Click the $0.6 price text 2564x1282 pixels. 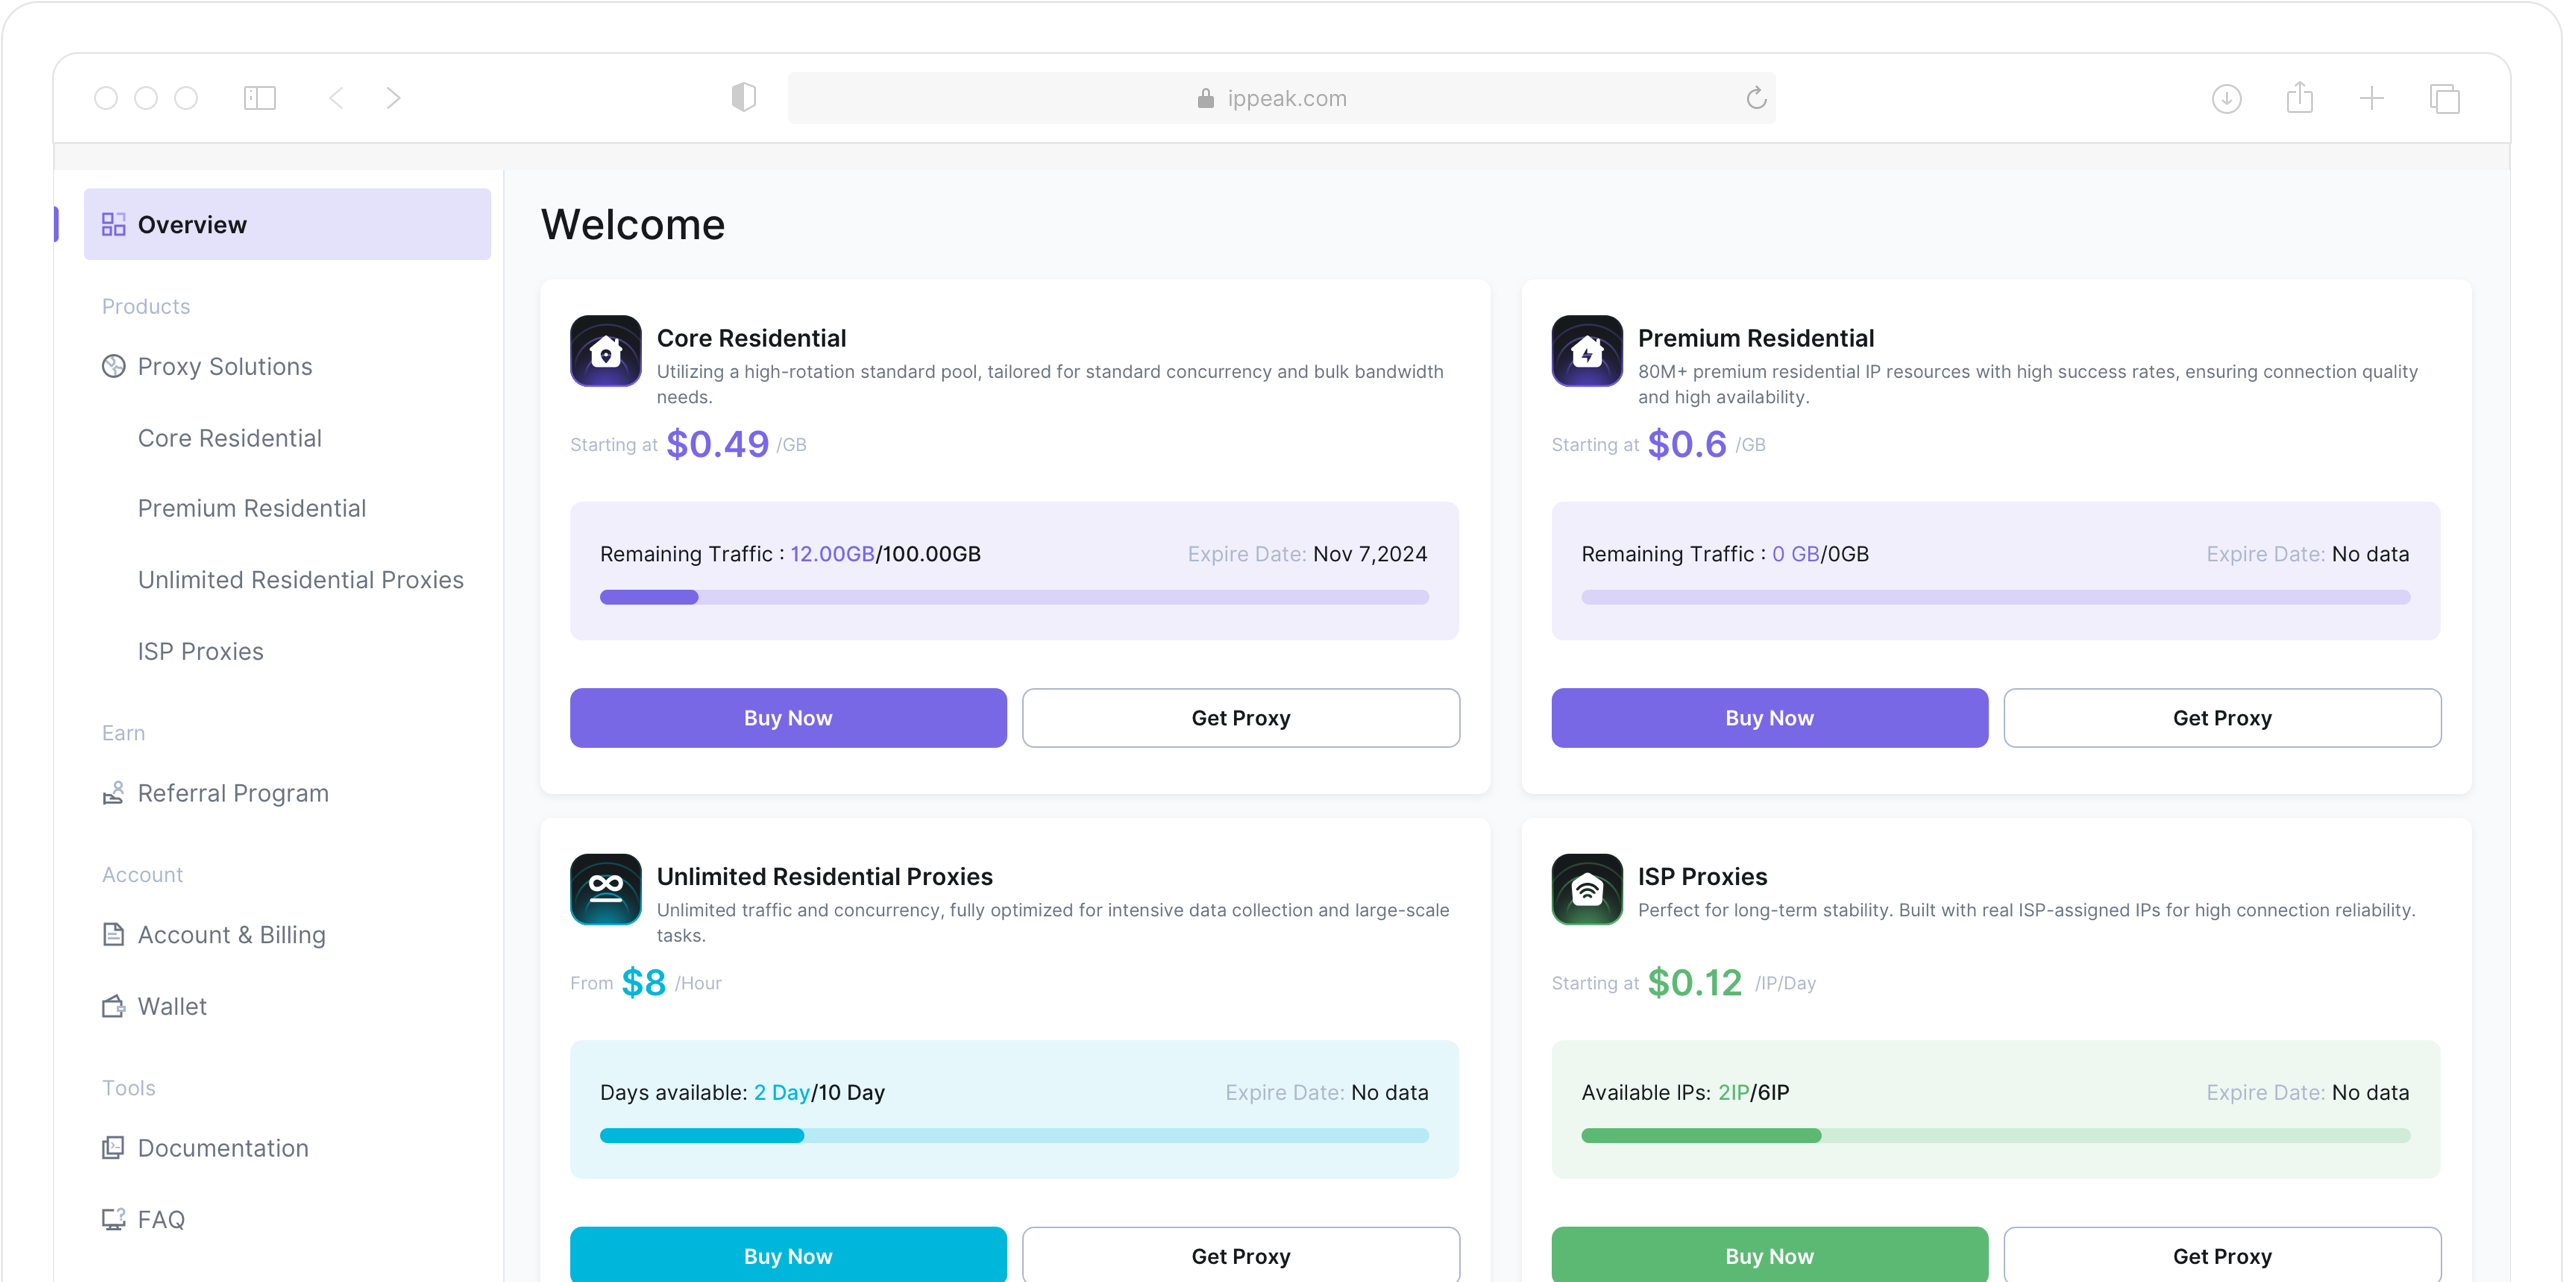1686,444
